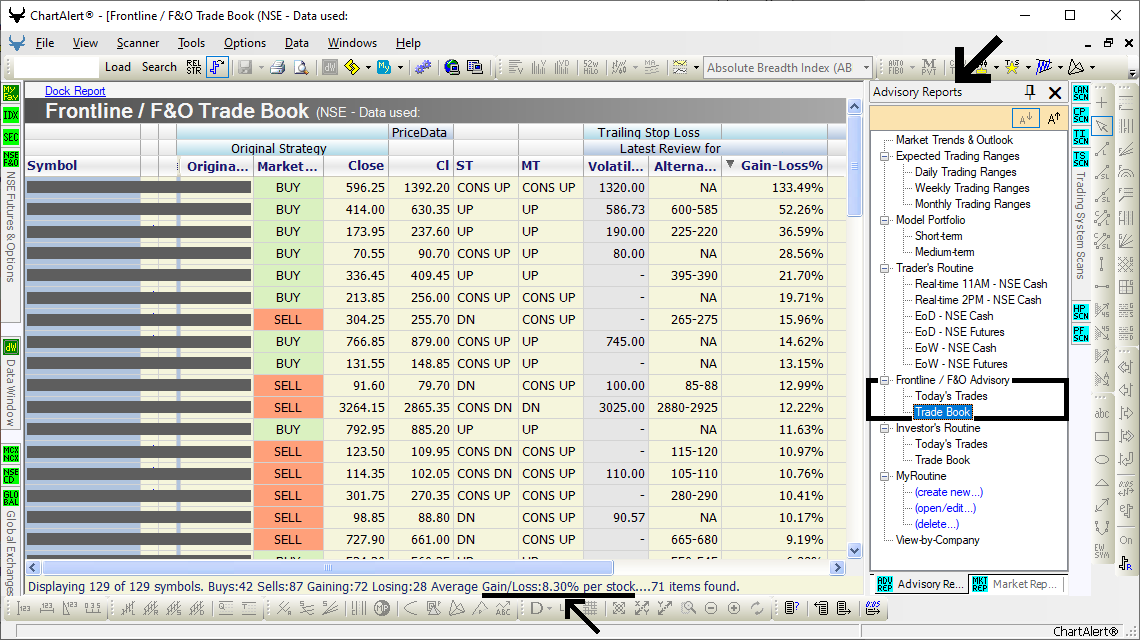Click the PF SCN scan icon
The height and width of the screenshot is (640, 1140).
click(x=1080, y=333)
